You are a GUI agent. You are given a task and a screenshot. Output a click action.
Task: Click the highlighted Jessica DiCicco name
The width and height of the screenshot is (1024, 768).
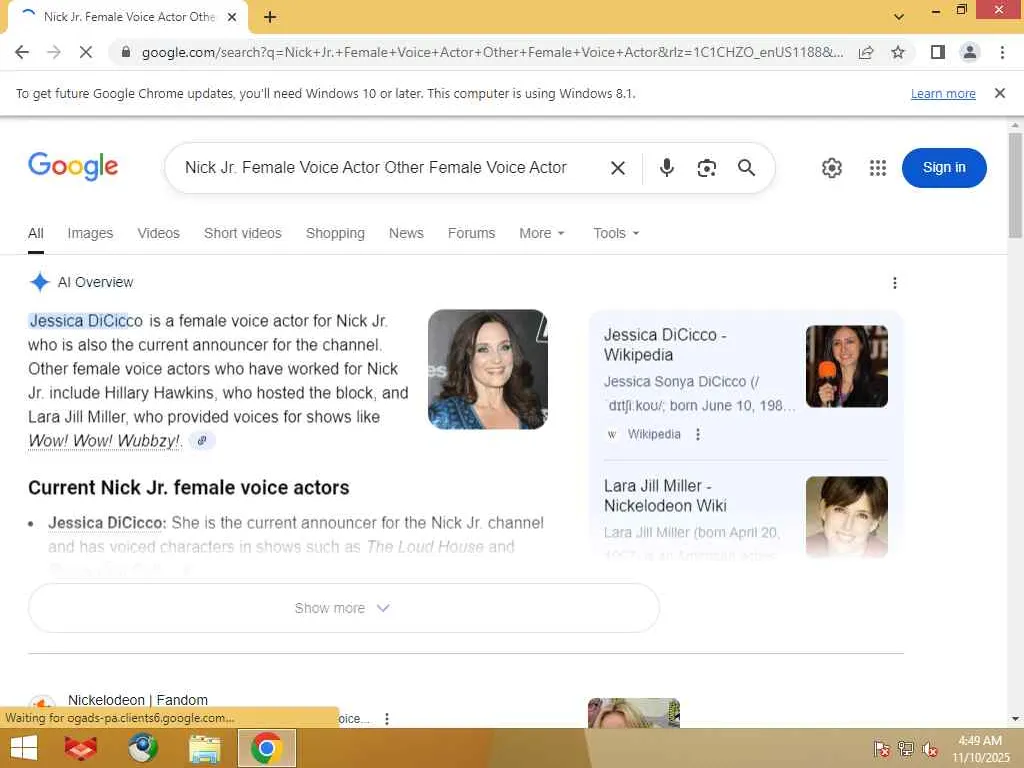tap(86, 321)
